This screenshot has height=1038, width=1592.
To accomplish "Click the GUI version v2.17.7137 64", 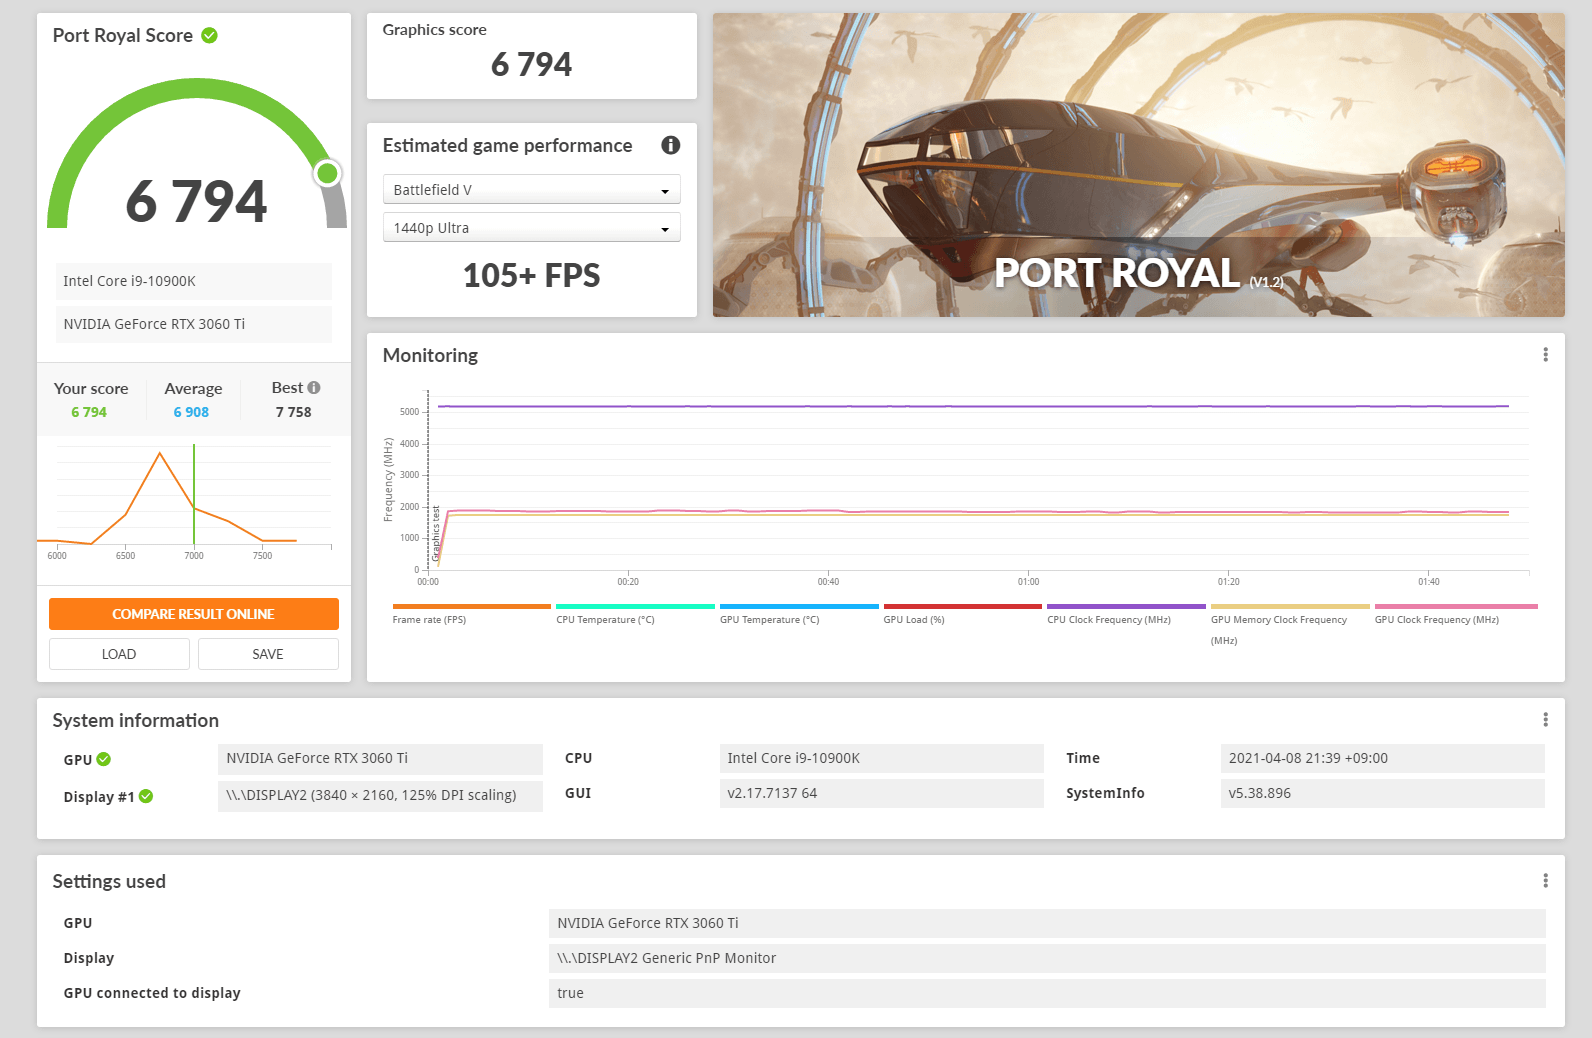I will click(881, 793).
